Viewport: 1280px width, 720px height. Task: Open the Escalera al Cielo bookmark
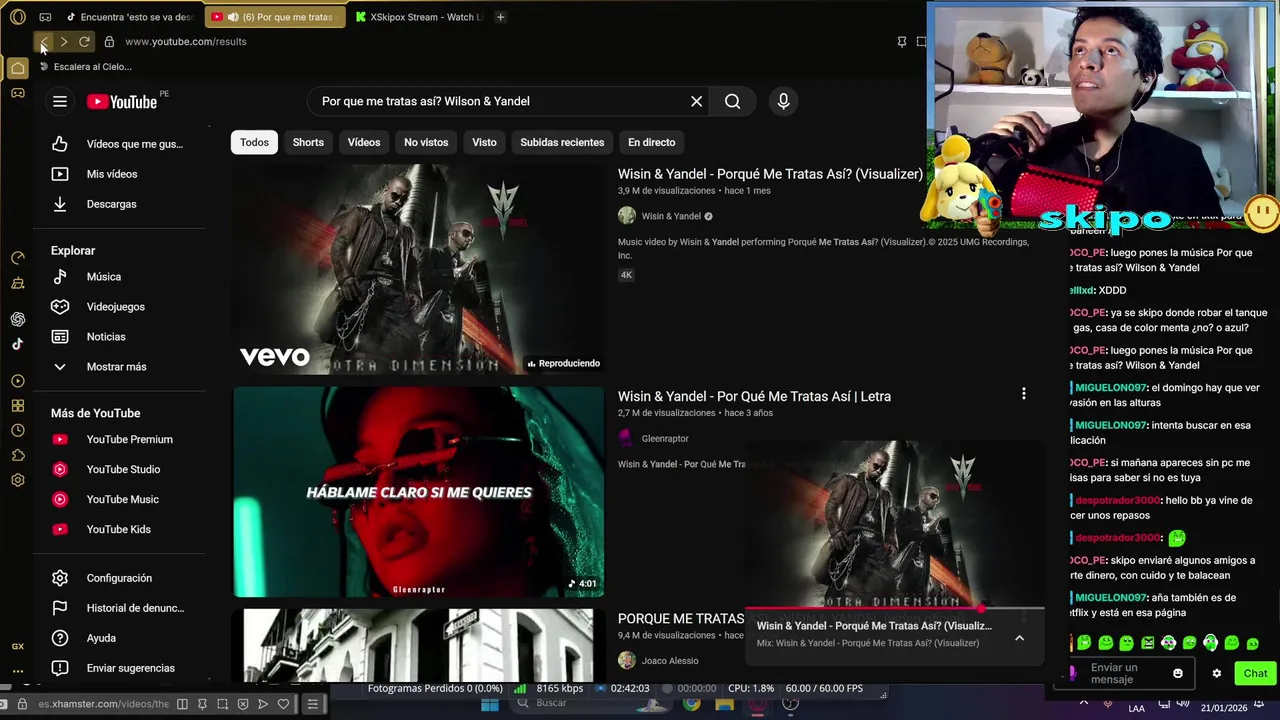(86, 67)
